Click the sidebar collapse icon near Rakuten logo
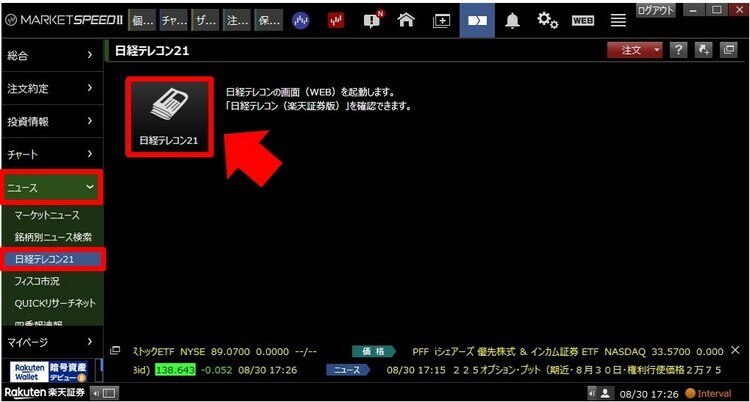The height and width of the screenshot is (402, 750). pyautogui.click(x=104, y=393)
